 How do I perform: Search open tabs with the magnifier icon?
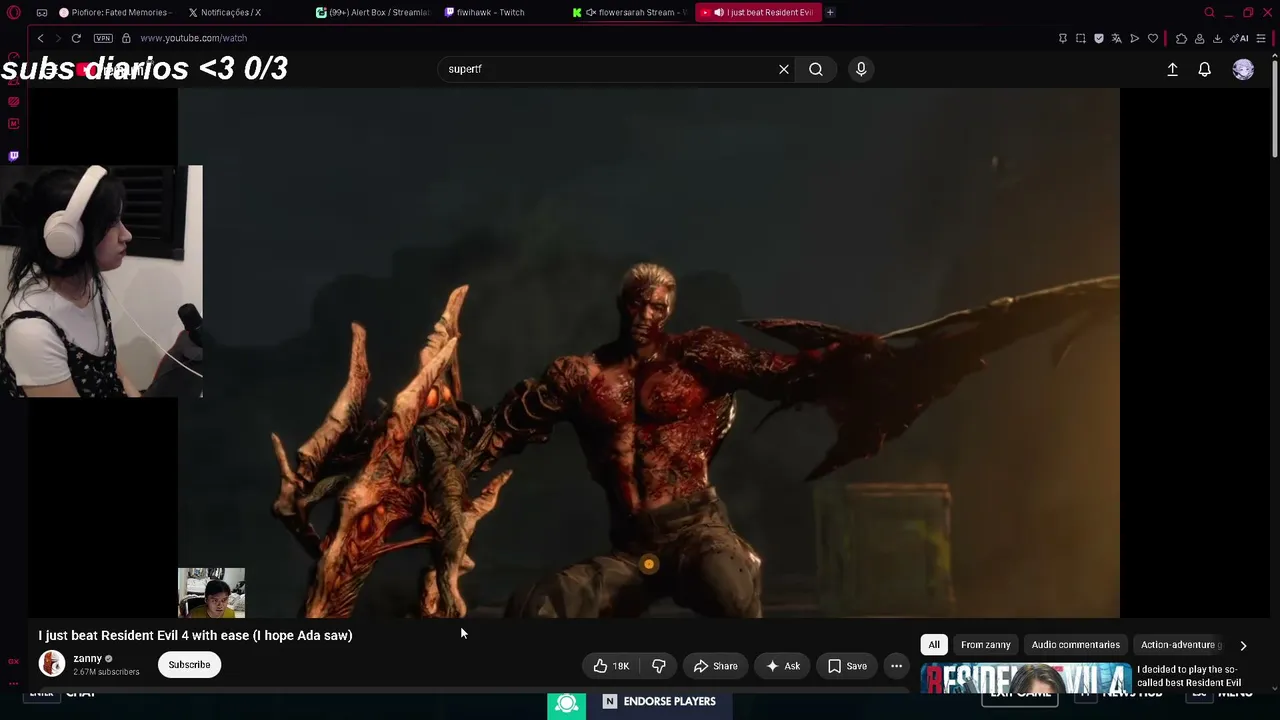pos(1209,12)
